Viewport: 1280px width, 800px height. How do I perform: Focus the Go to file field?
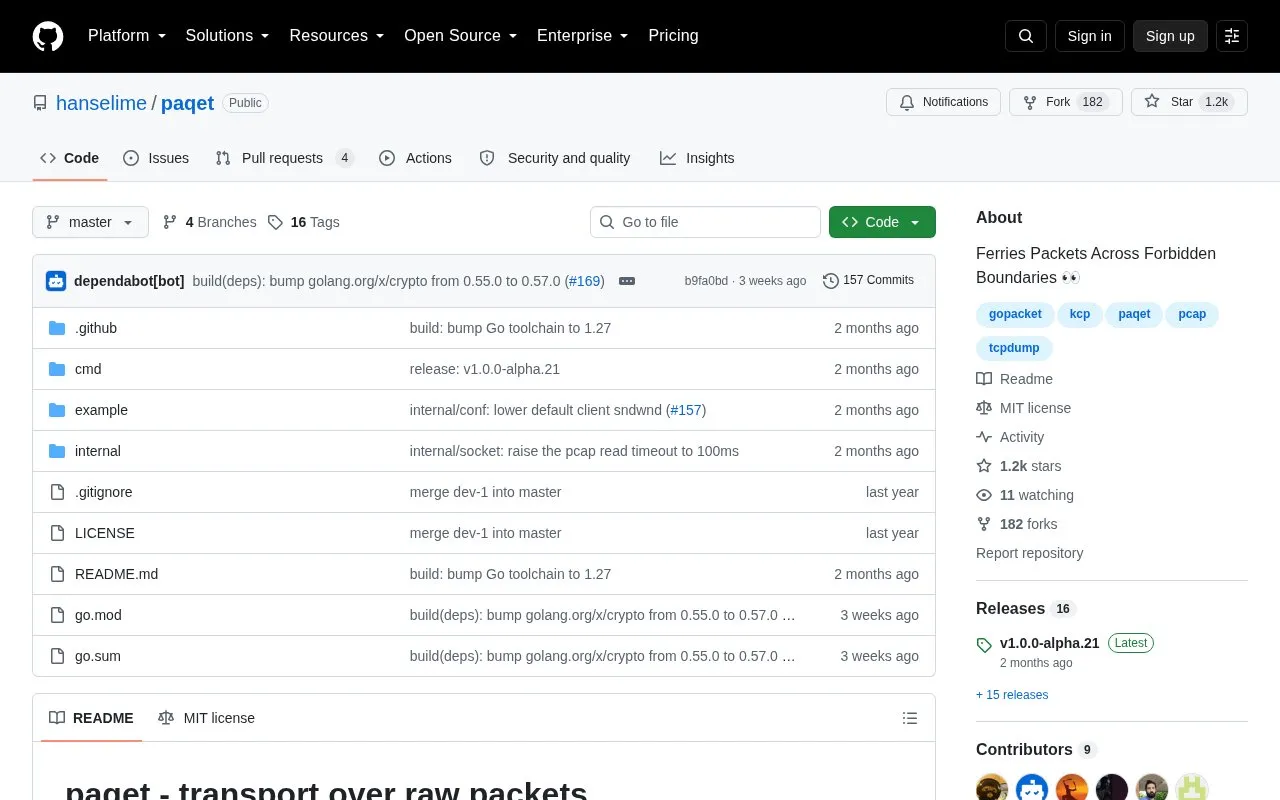tap(705, 222)
